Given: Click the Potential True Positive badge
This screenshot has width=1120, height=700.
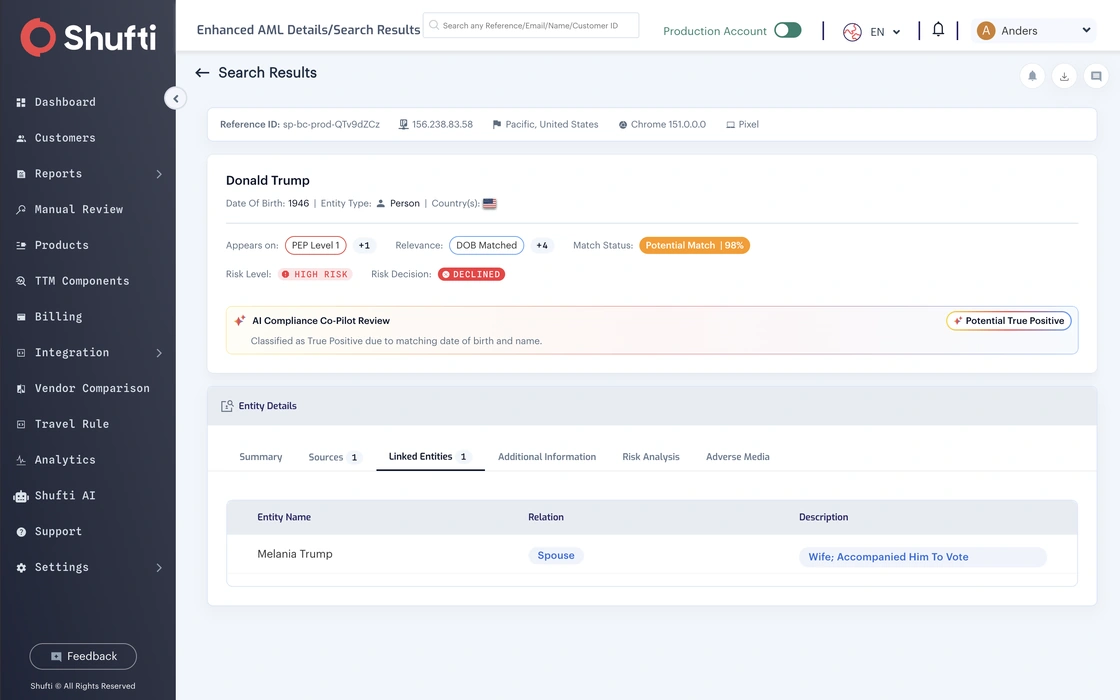Looking at the screenshot, I should pyautogui.click(x=1009, y=321).
